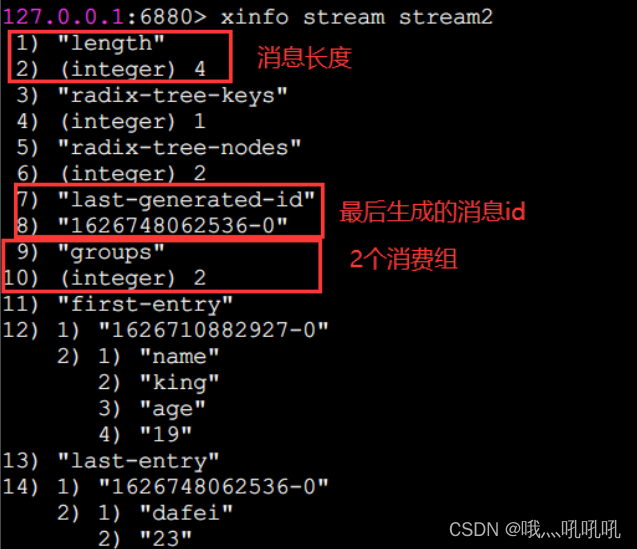This screenshot has height=549, width=637.
Task: Click the 2个消费组 annotation label
Action: (x=403, y=259)
